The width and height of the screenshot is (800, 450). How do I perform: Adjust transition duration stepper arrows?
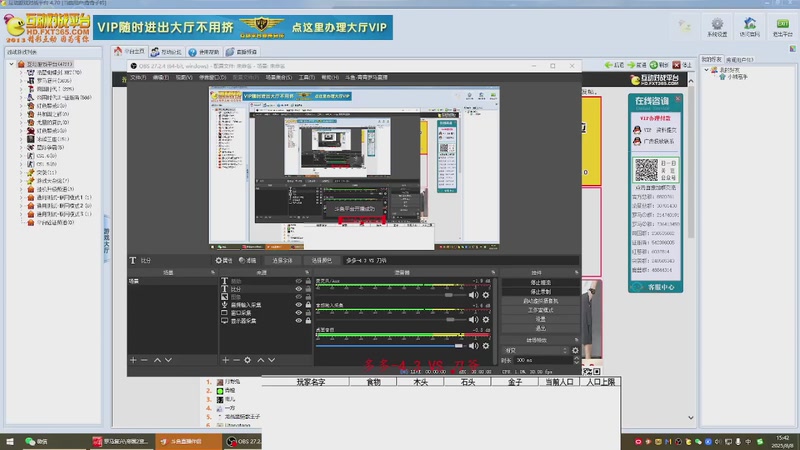(x=577, y=360)
